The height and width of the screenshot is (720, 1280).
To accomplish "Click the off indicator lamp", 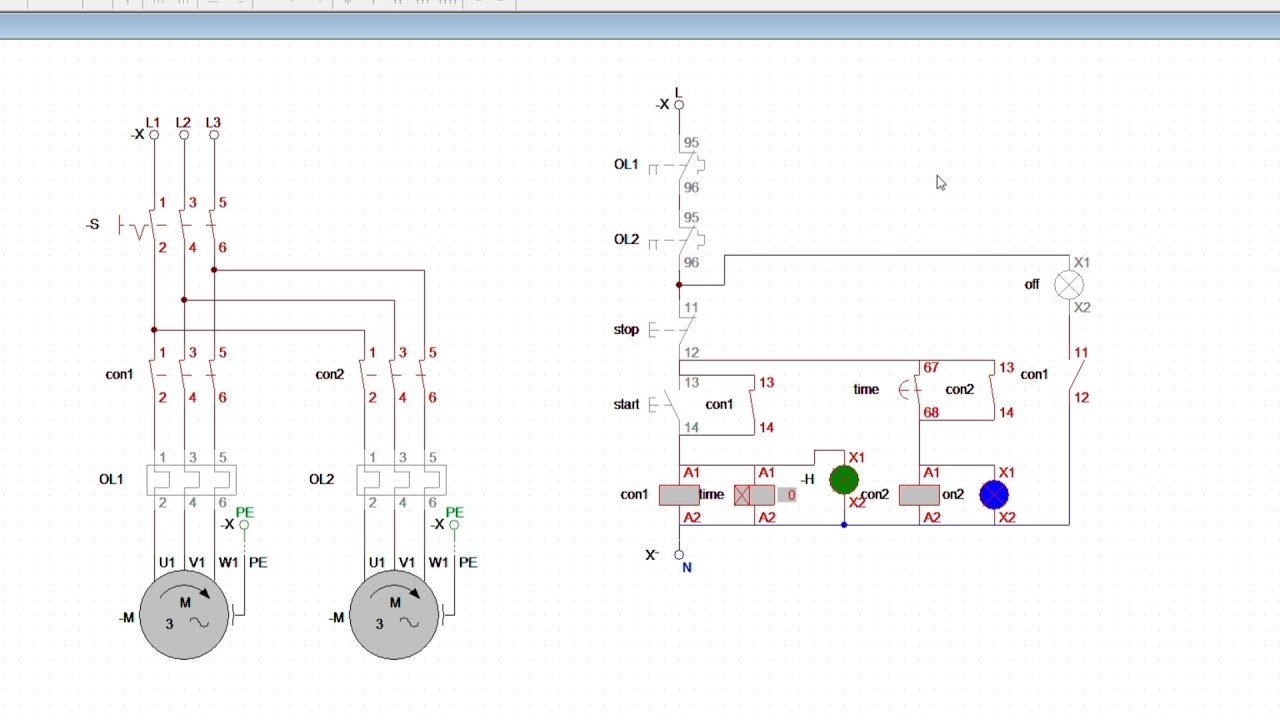I will pos(1069,285).
